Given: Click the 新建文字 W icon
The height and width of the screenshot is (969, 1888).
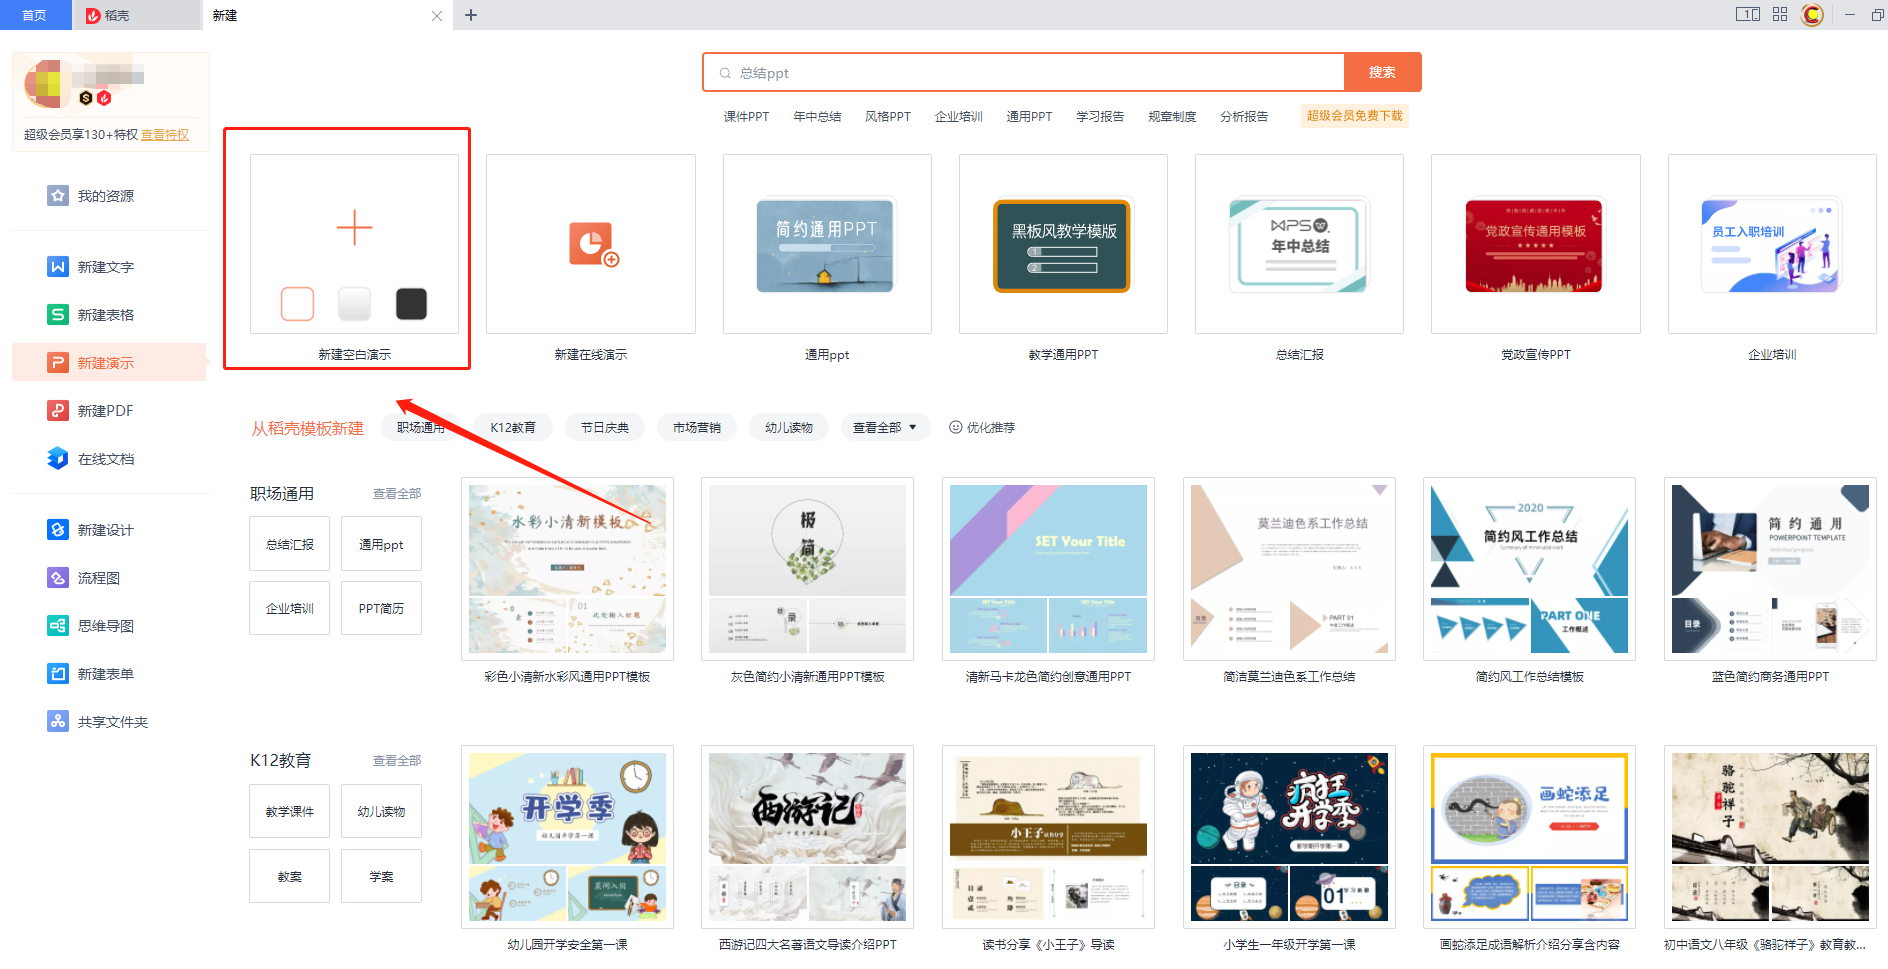Looking at the screenshot, I should point(58,266).
